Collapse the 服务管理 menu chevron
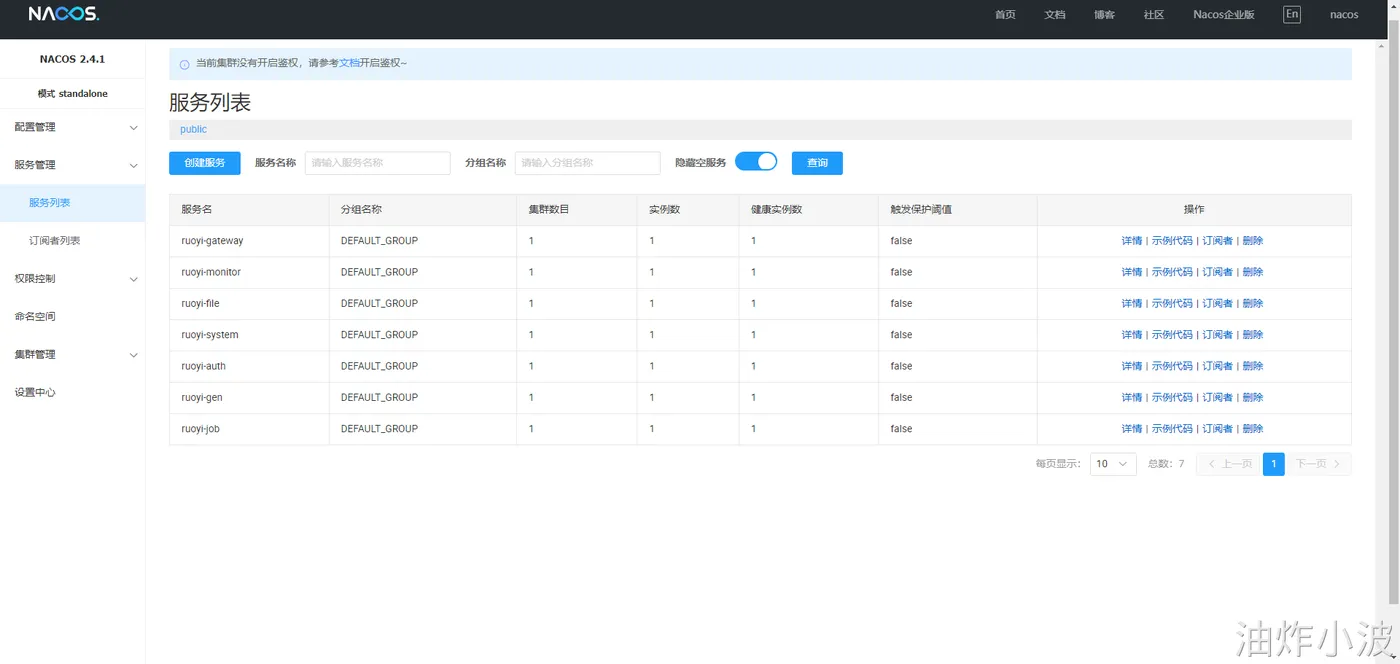Screen dimensions: 1400x664 [x=134, y=166]
